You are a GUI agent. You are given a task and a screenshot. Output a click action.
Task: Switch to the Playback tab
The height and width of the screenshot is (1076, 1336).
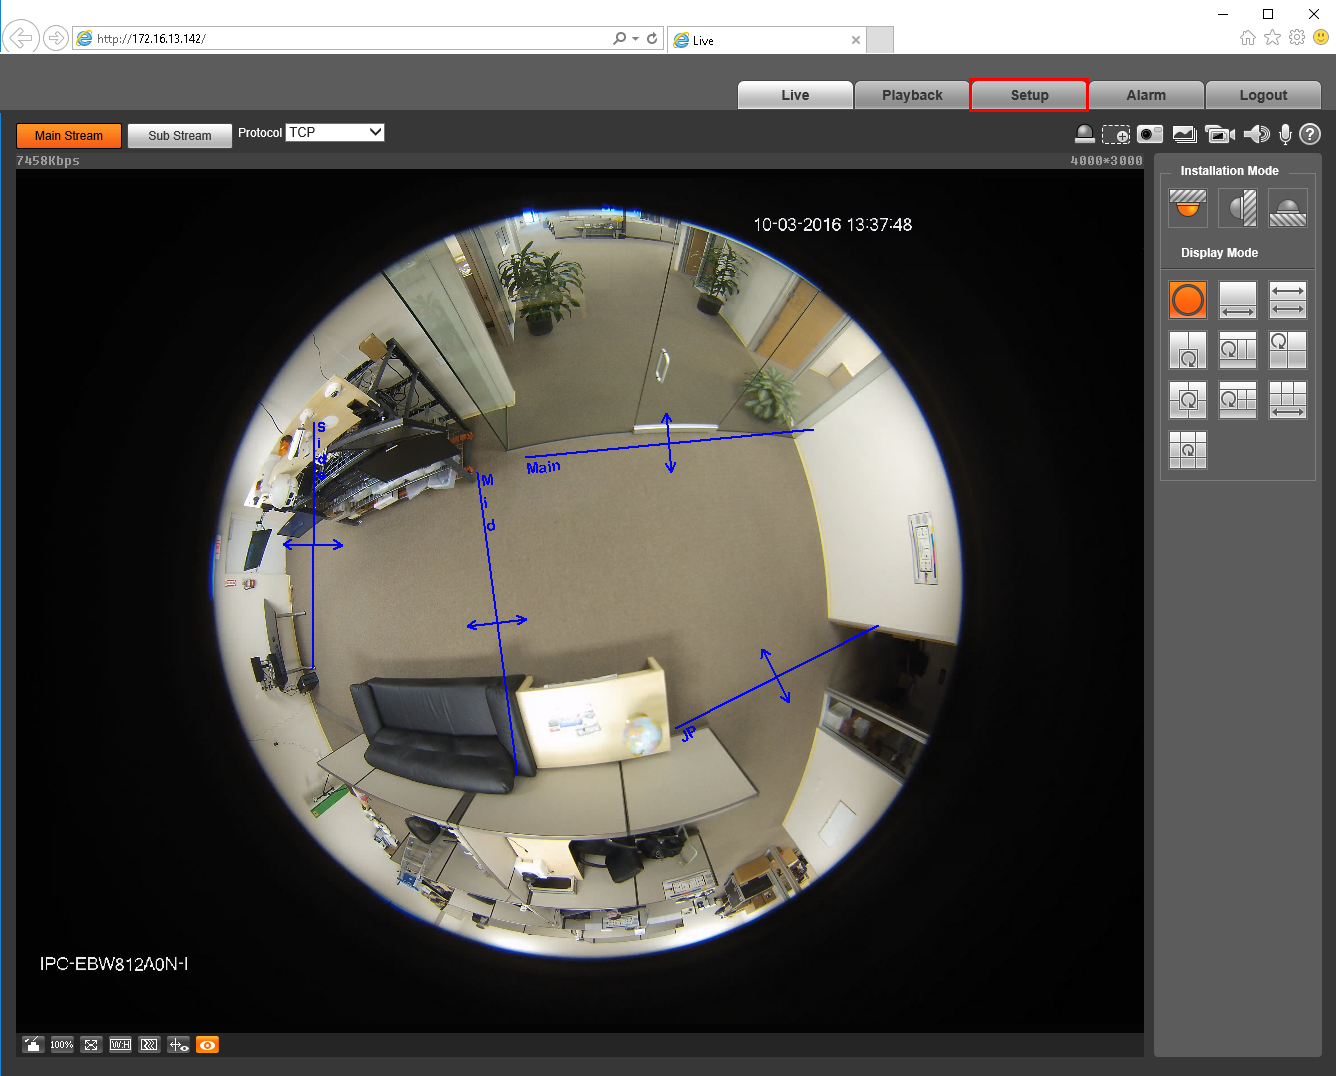912,95
